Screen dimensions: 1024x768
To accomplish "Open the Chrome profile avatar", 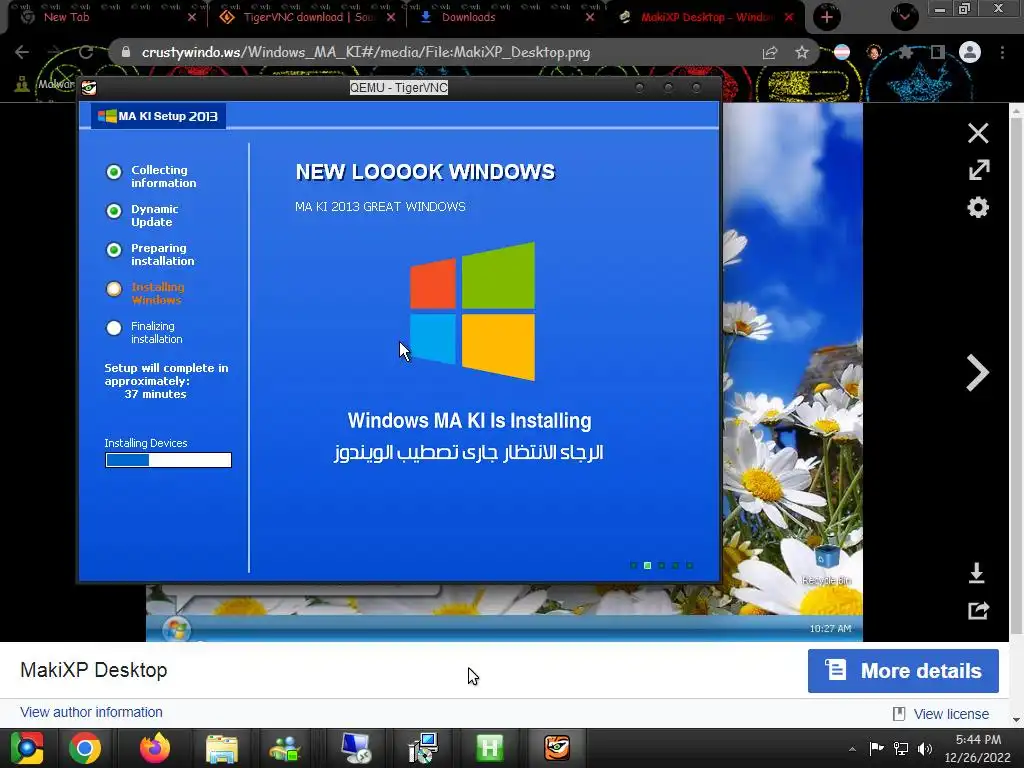I will 970,52.
